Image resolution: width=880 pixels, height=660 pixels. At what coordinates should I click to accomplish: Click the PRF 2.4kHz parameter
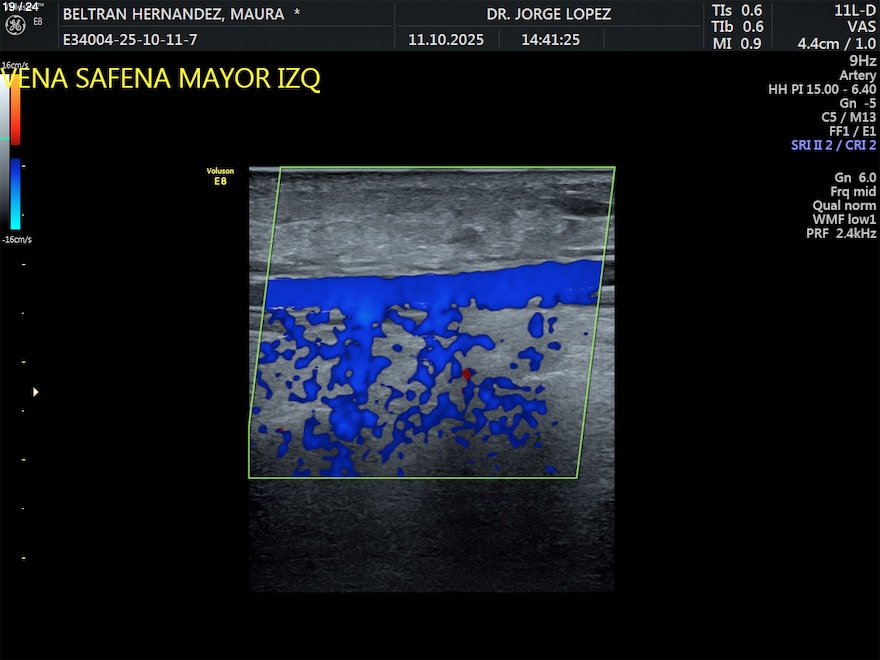click(841, 233)
